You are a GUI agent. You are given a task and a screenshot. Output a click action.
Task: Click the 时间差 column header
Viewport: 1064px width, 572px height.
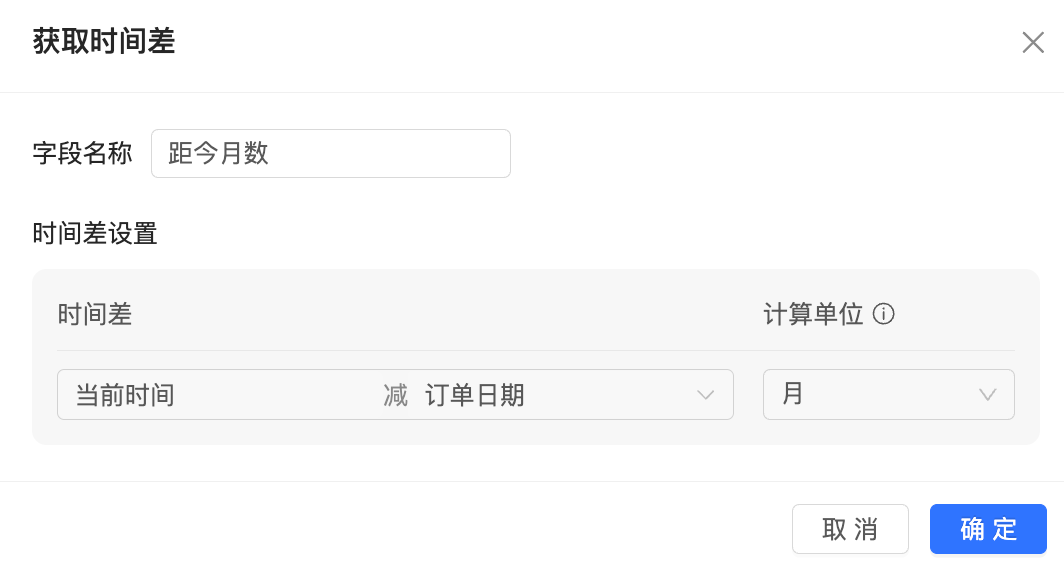click(x=95, y=315)
